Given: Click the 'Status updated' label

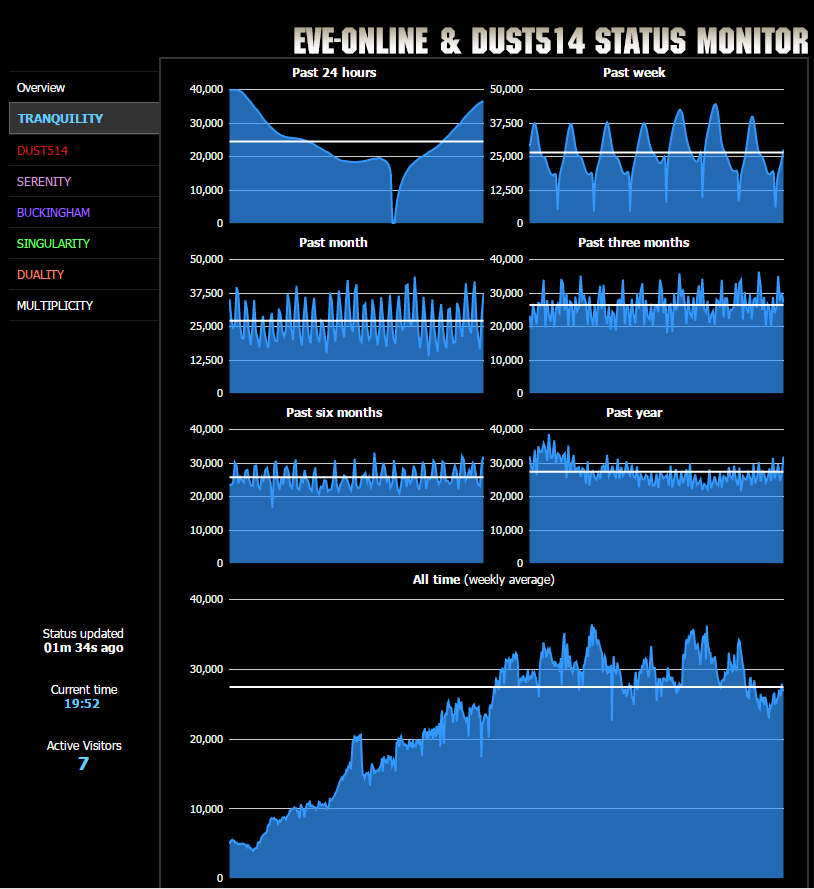Looking at the screenshot, I should [83, 633].
